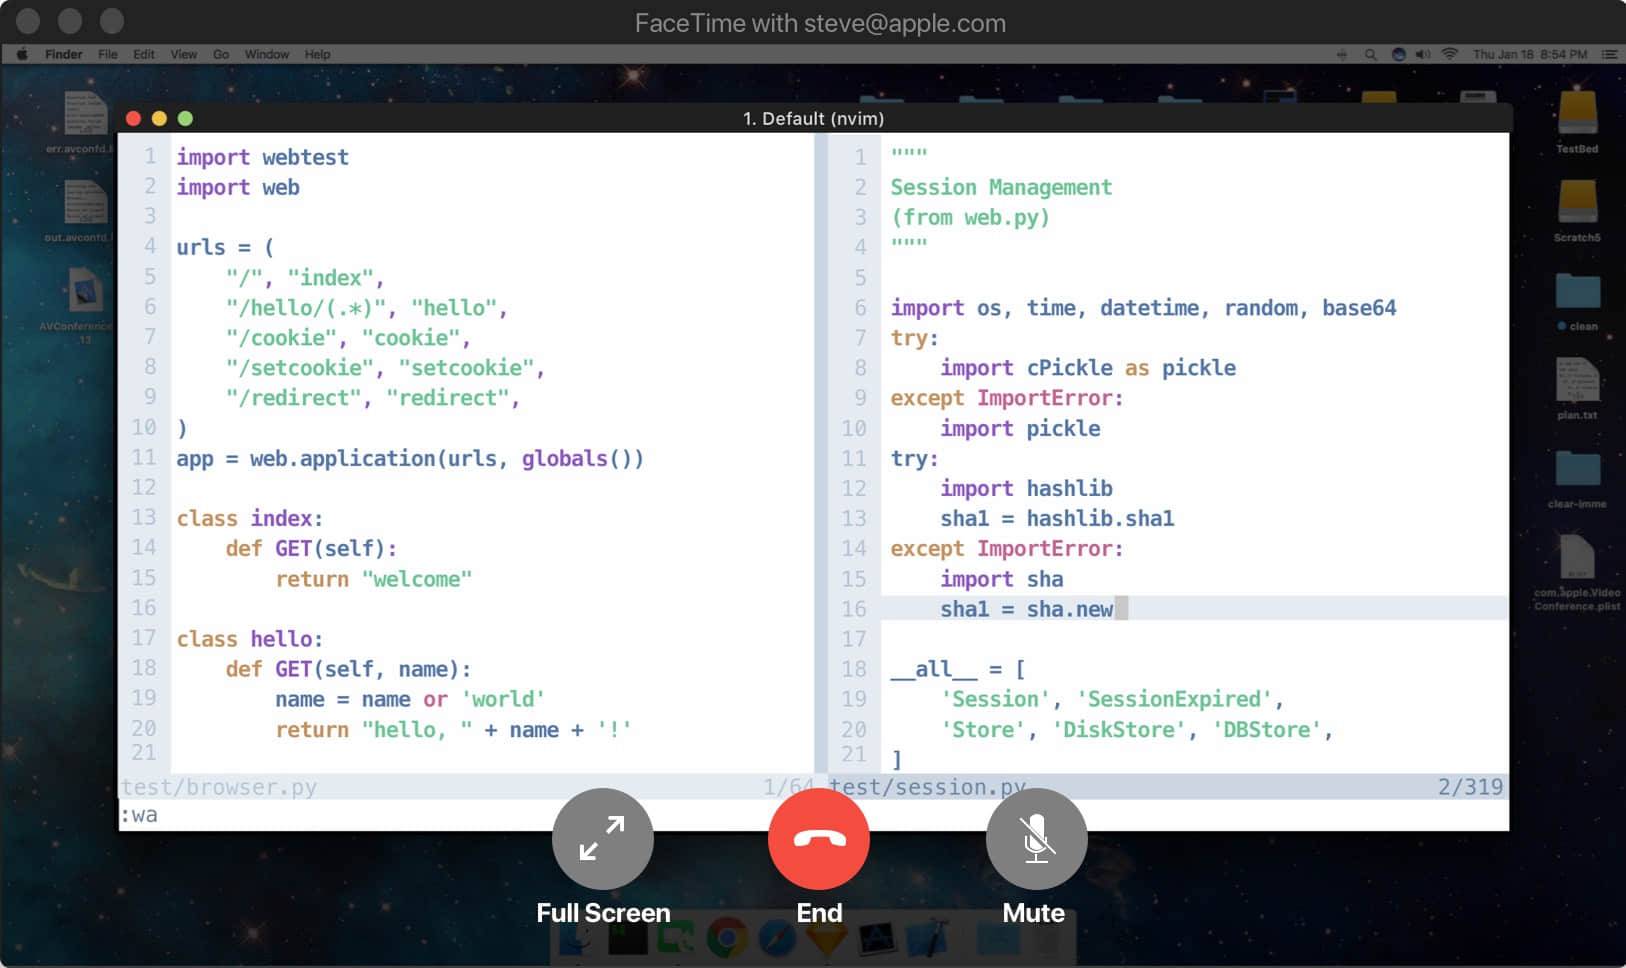Click the line class index:
Screen dimensions: 1626x968
point(250,518)
